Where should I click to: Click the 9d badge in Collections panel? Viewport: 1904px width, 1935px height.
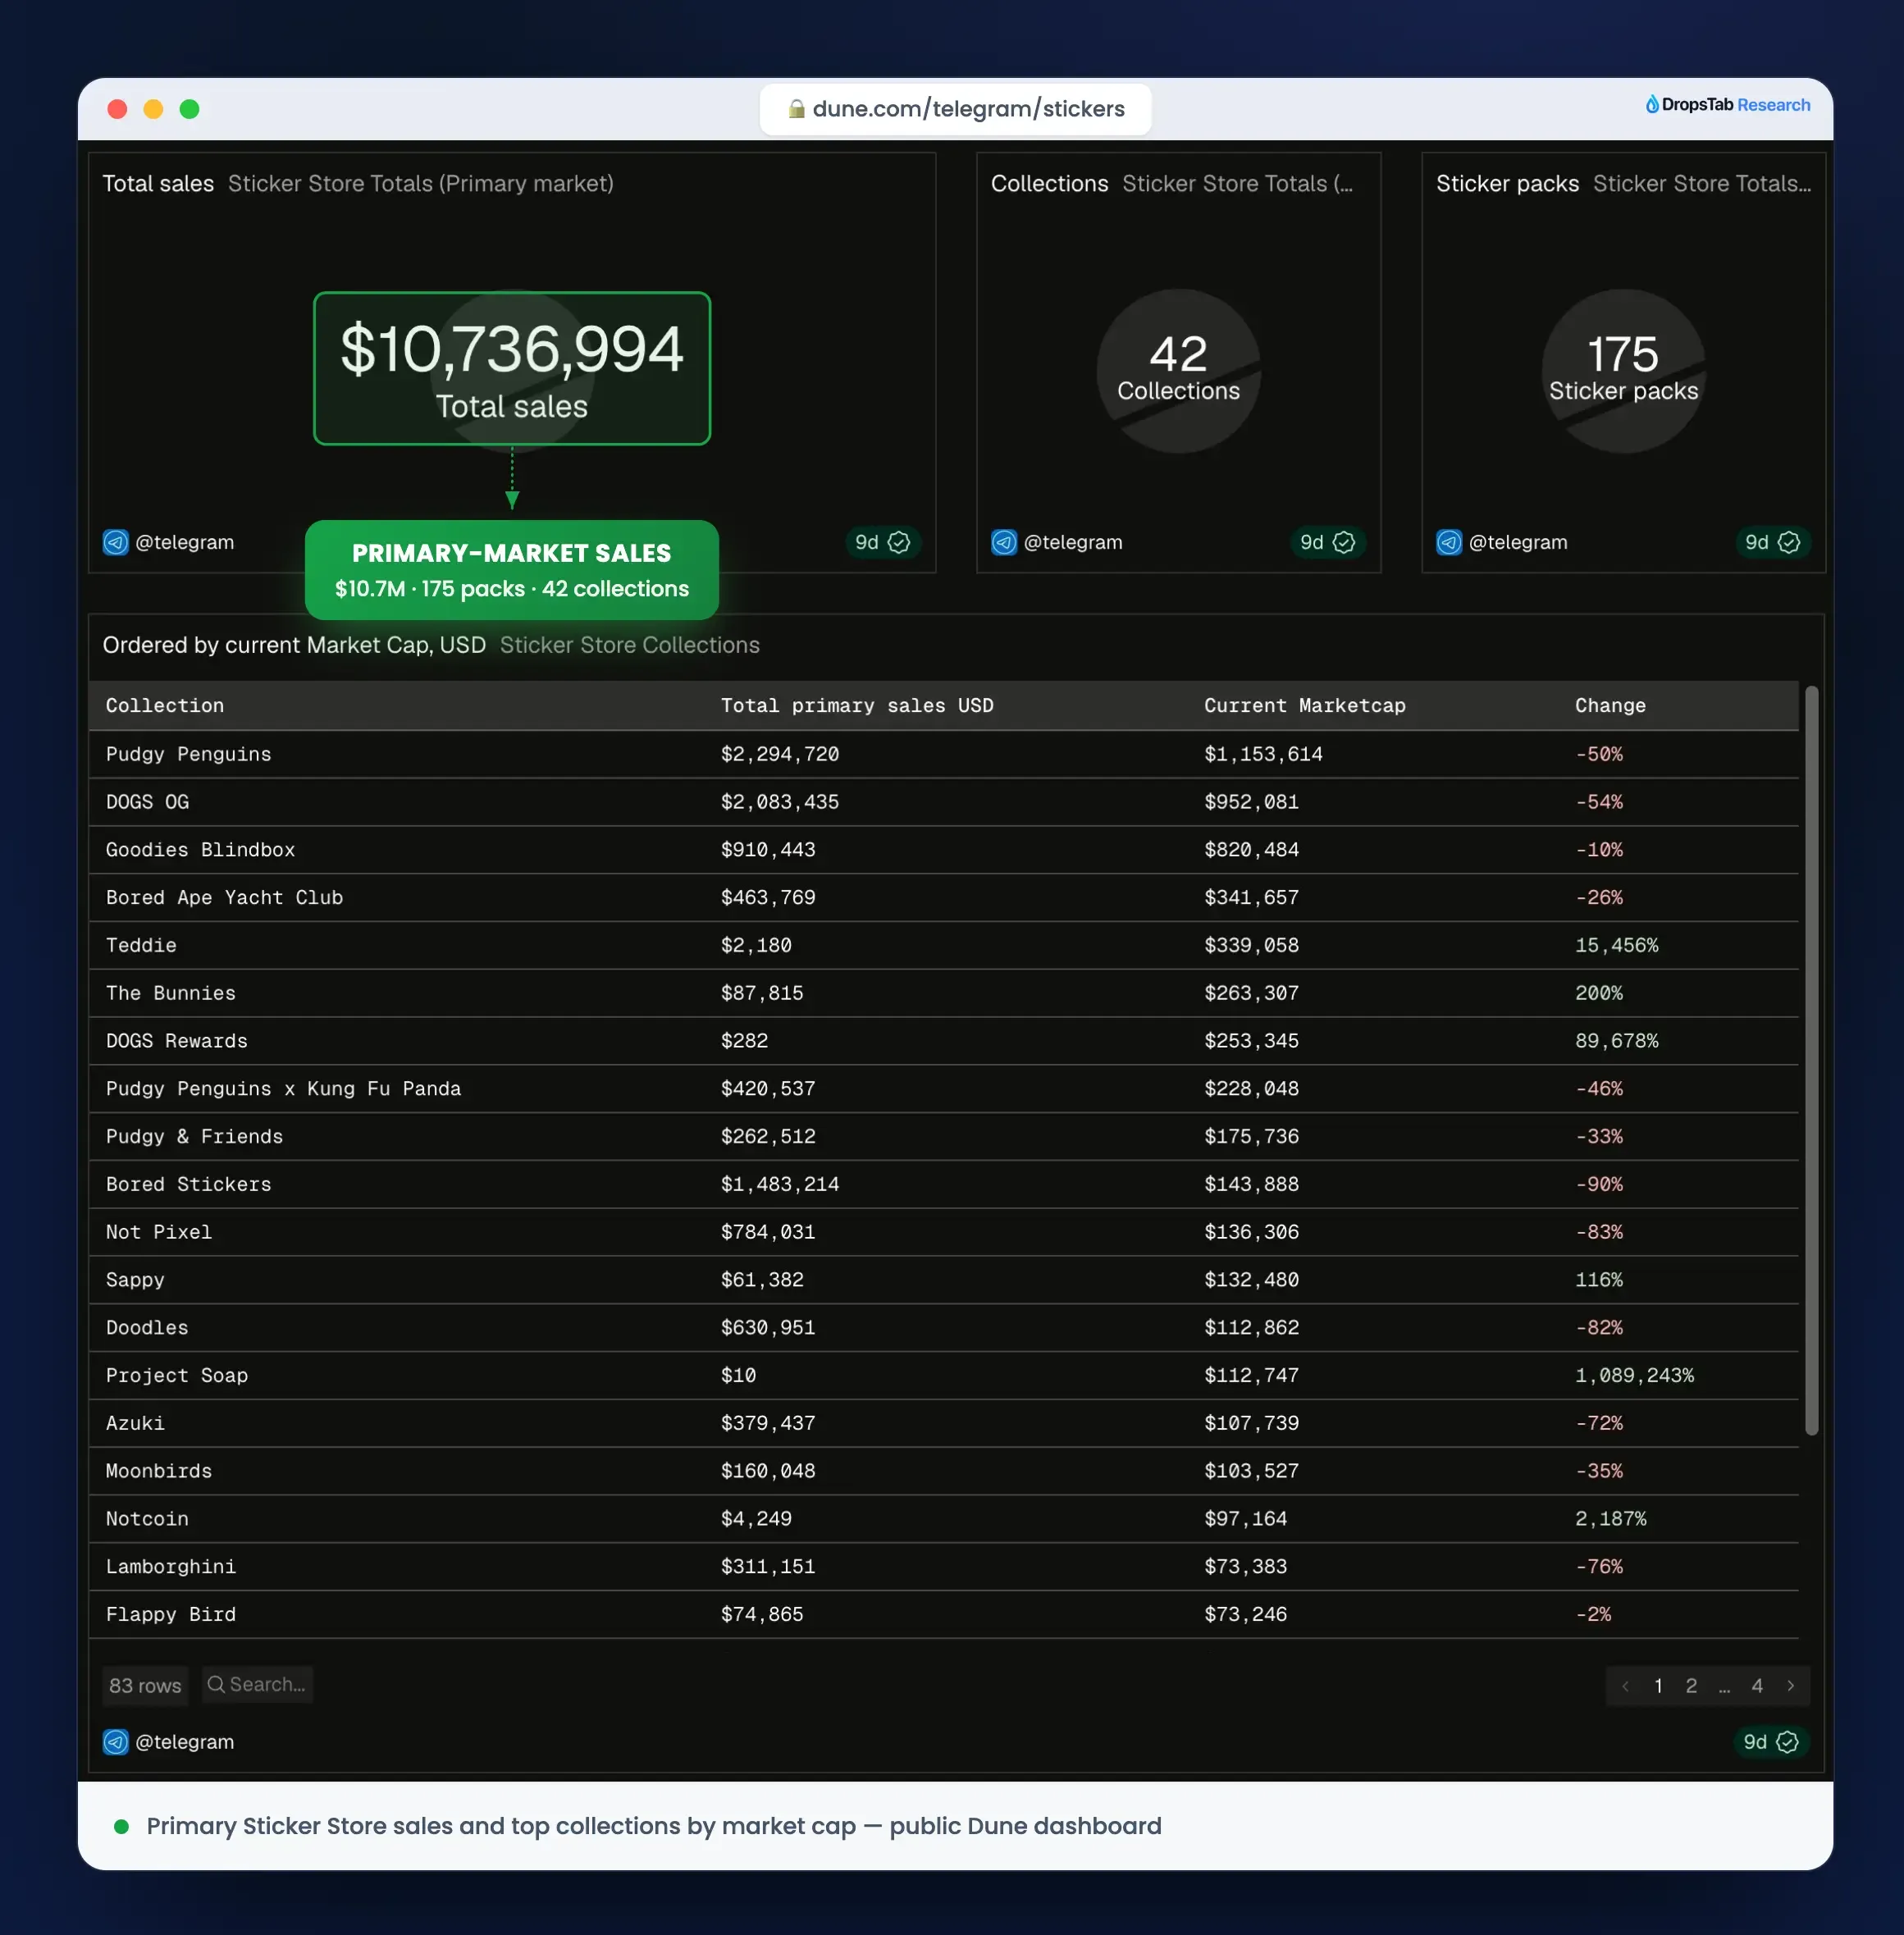[x=1327, y=542]
